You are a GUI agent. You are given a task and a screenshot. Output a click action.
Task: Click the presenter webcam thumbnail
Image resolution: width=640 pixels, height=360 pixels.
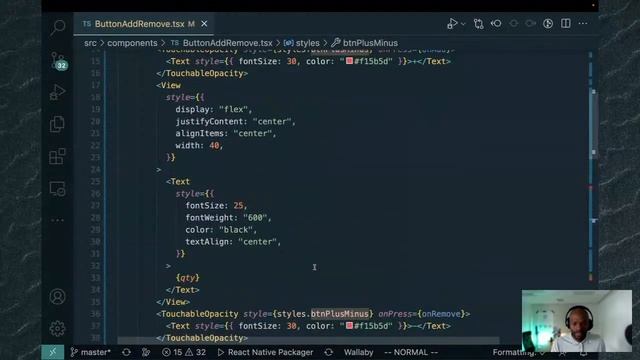[x=577, y=321]
